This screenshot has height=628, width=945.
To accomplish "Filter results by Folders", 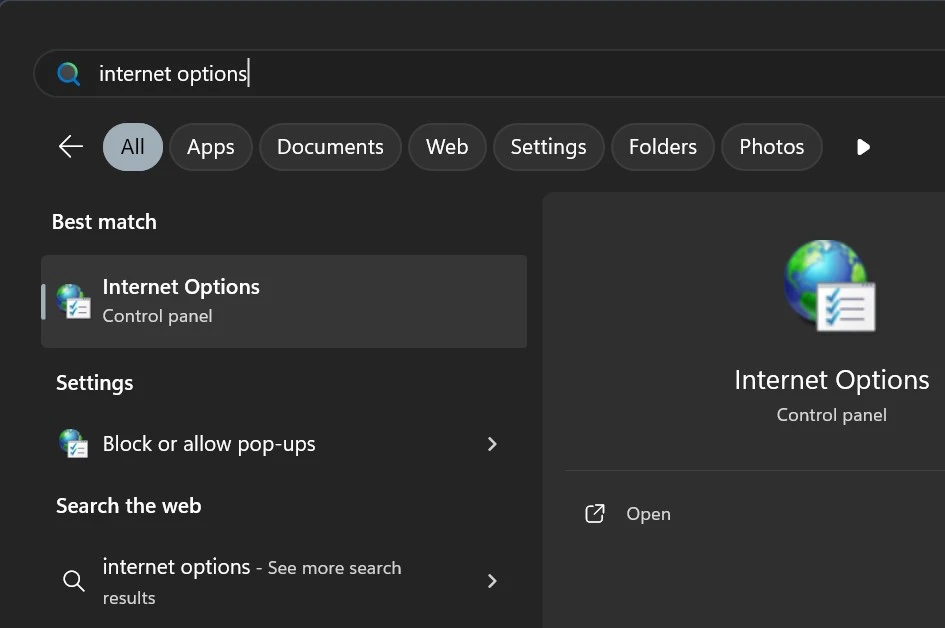I will (663, 146).
